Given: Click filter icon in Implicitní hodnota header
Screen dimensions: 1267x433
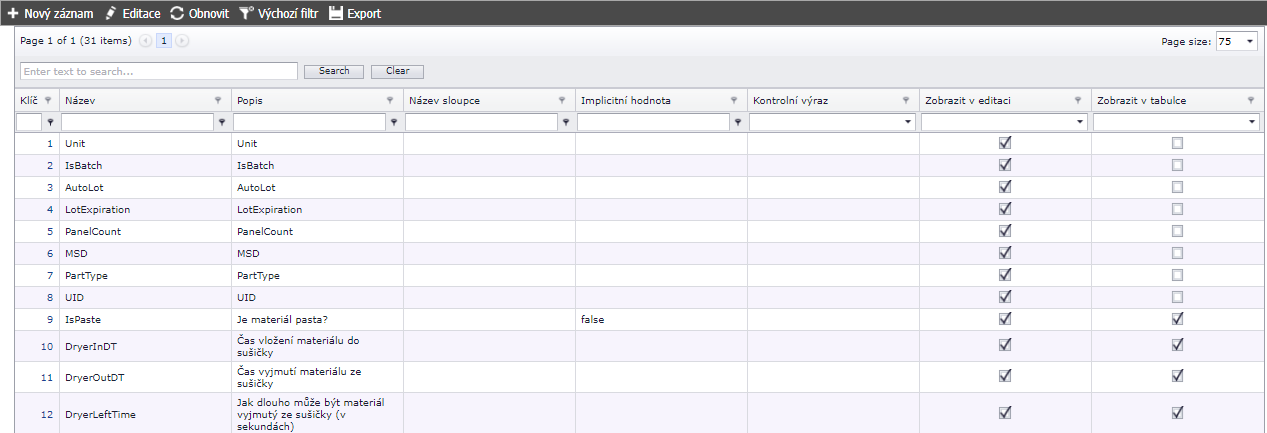Looking at the screenshot, I should point(734,101).
